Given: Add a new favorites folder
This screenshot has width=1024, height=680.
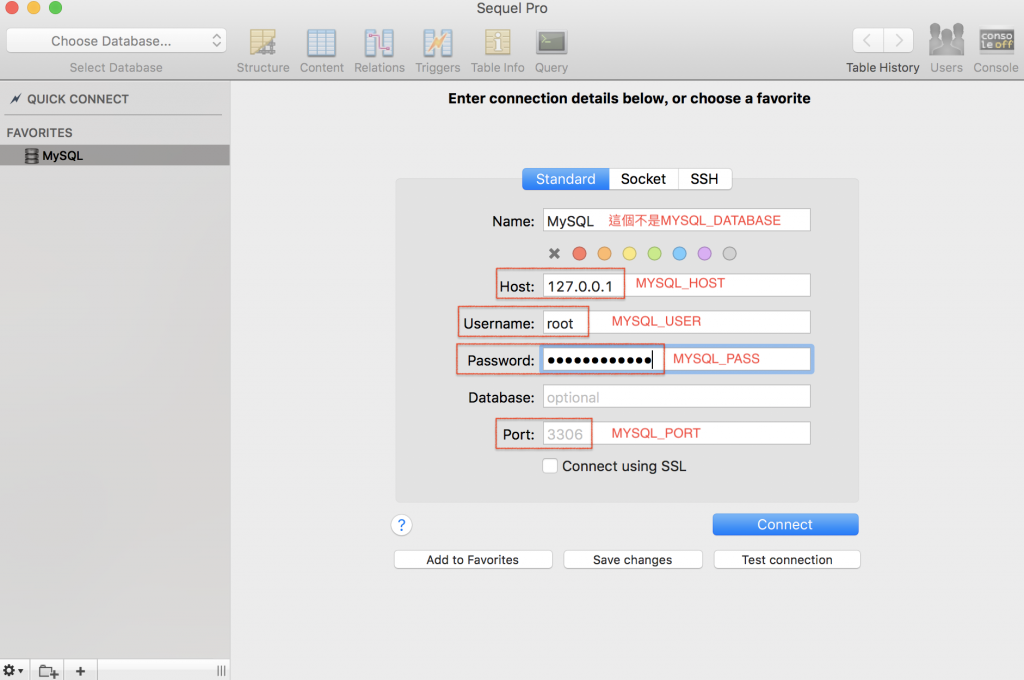Looking at the screenshot, I should click(48, 671).
